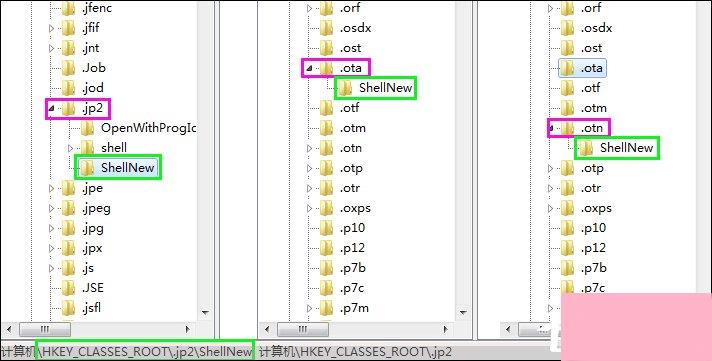Expand the .jpx registry key
Viewport: 712px width, 361px height.
click(x=51, y=248)
